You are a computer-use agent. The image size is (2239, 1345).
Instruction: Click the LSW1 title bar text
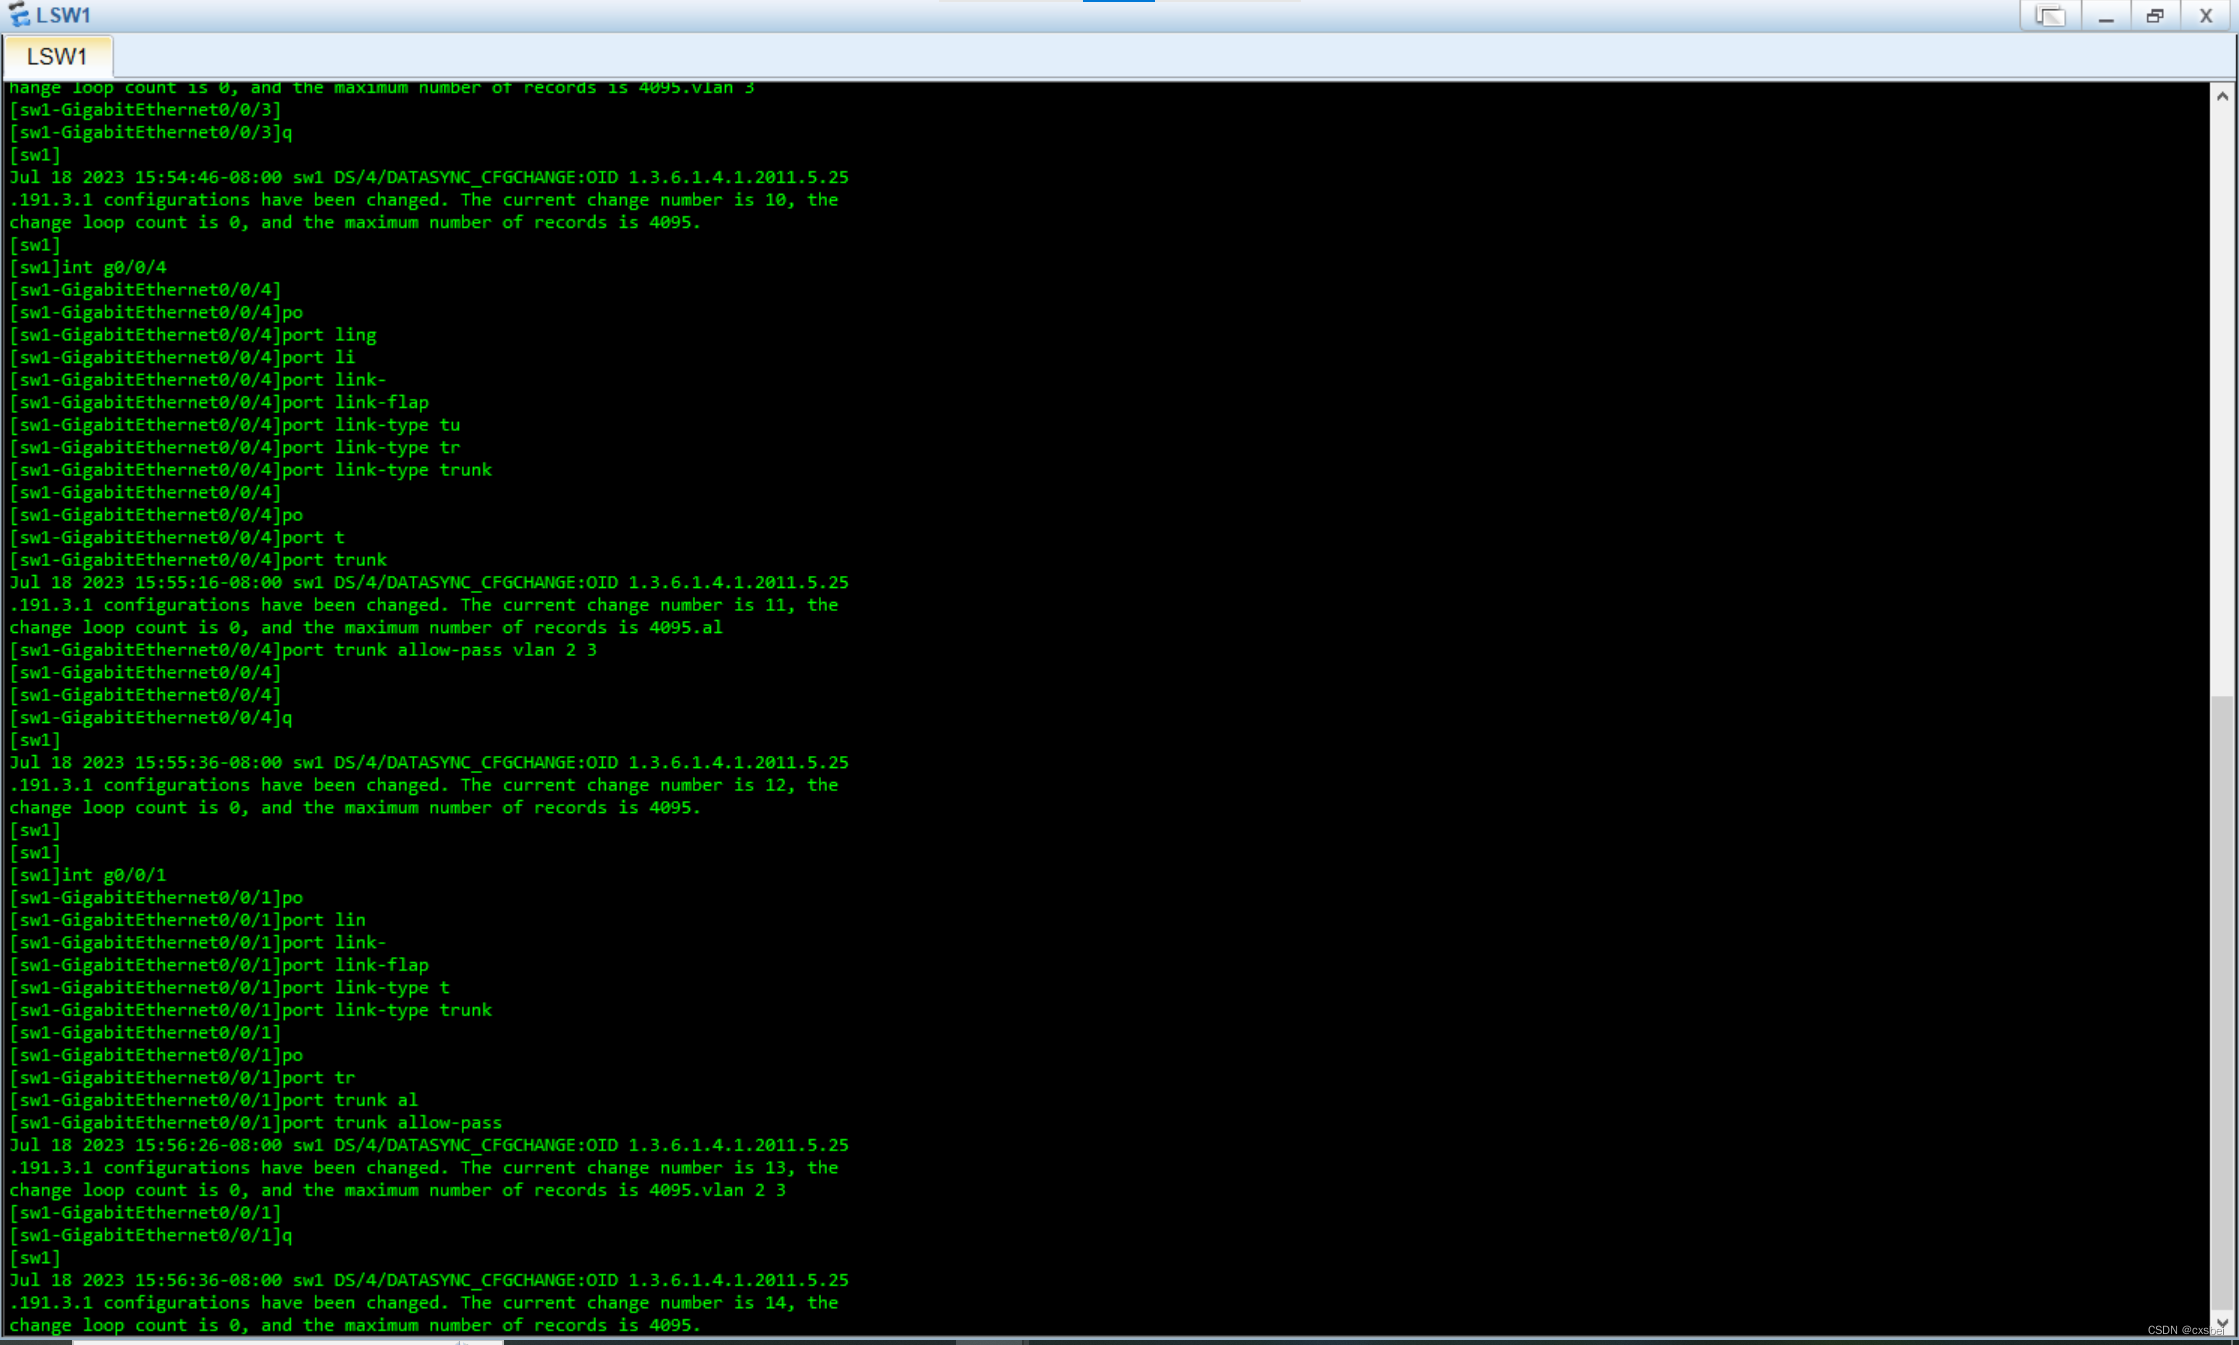pos(63,15)
